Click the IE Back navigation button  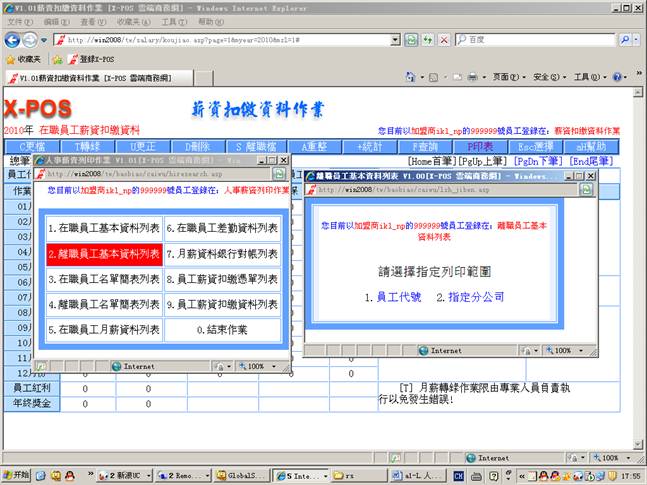pyautogui.click(x=12, y=40)
